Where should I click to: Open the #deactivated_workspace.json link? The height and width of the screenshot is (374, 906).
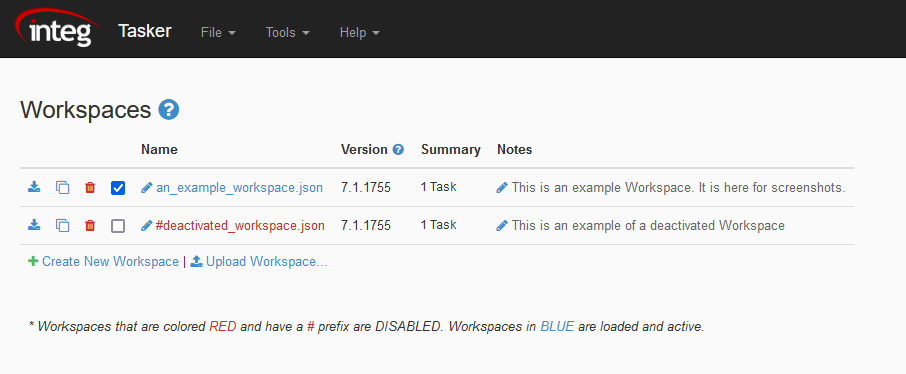[240, 225]
